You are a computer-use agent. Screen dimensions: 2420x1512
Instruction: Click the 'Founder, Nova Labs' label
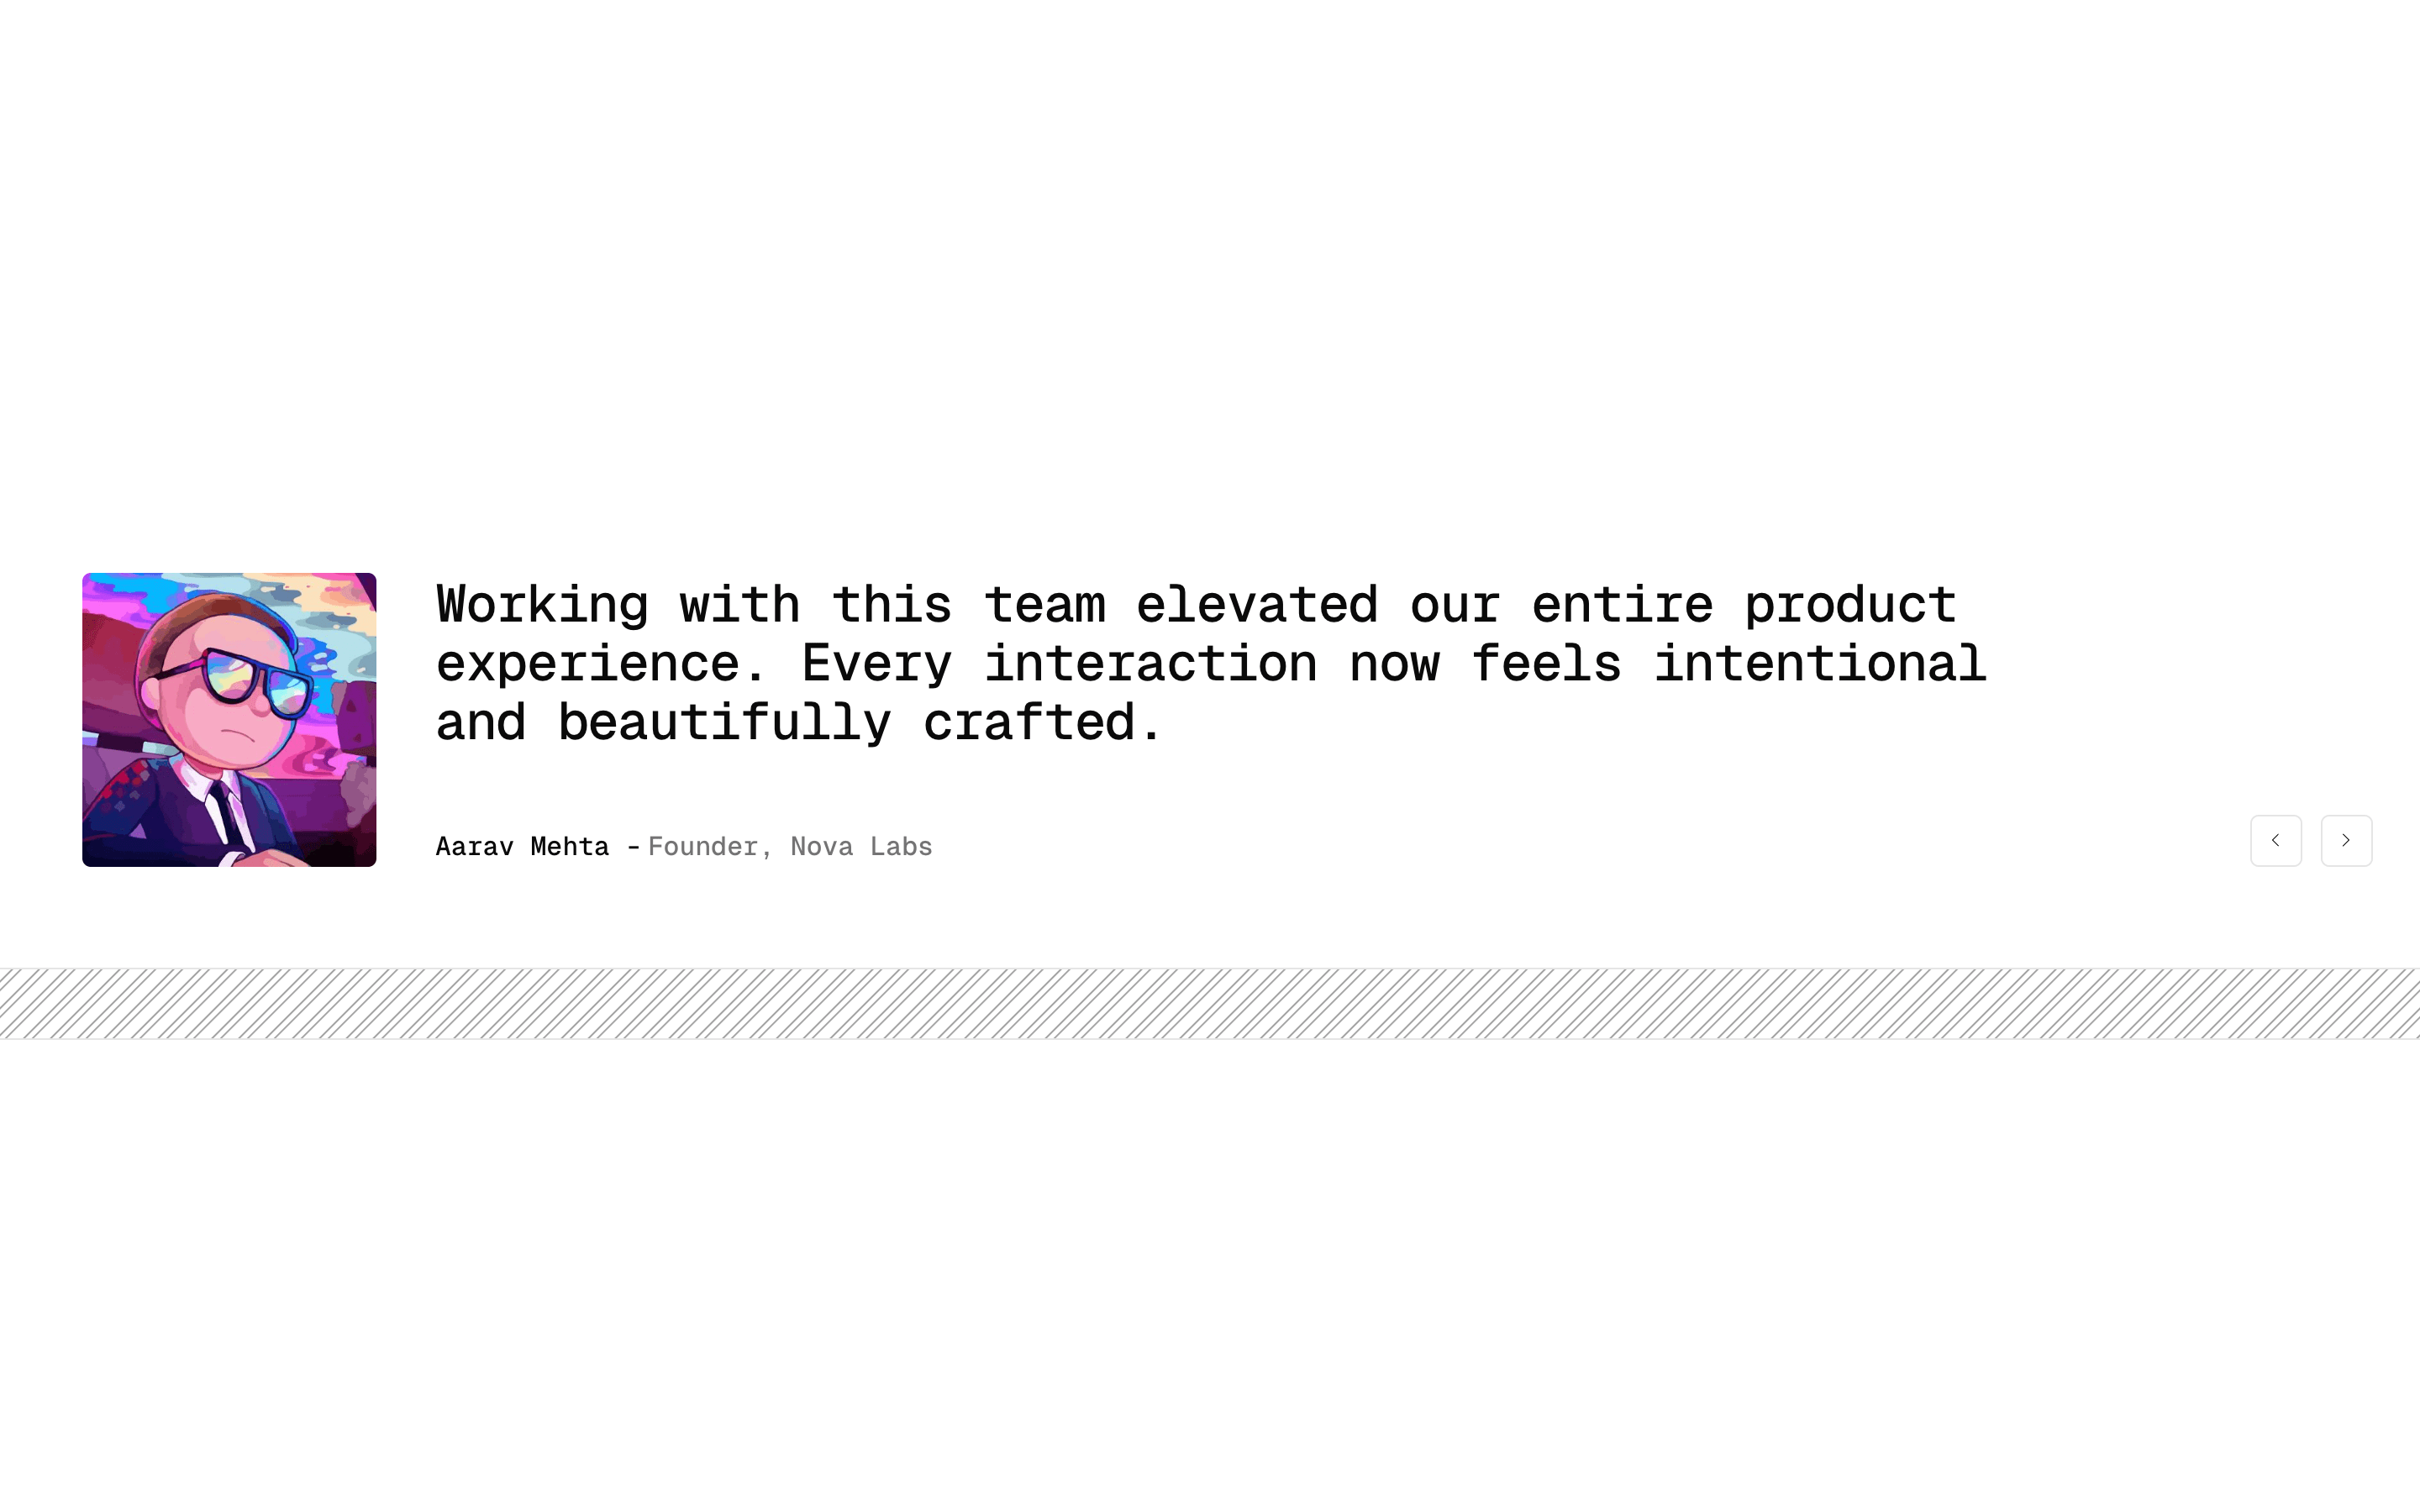(789, 846)
